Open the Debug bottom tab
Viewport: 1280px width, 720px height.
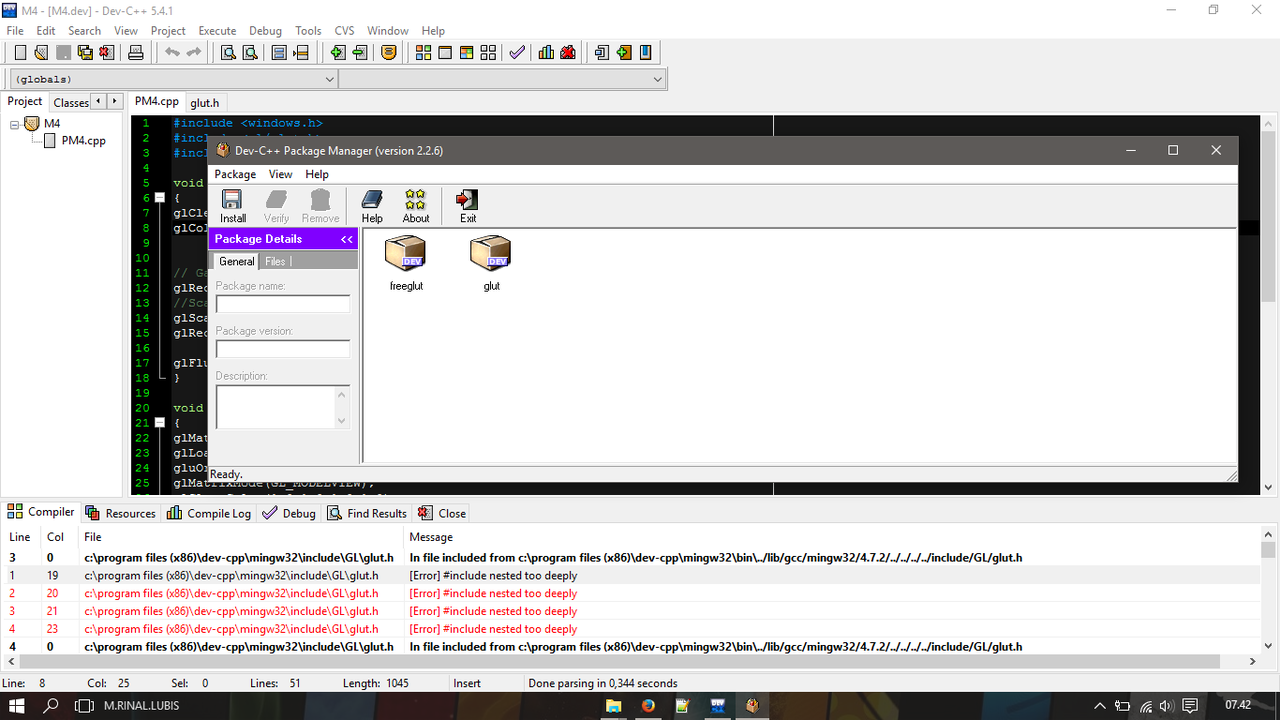coord(289,513)
